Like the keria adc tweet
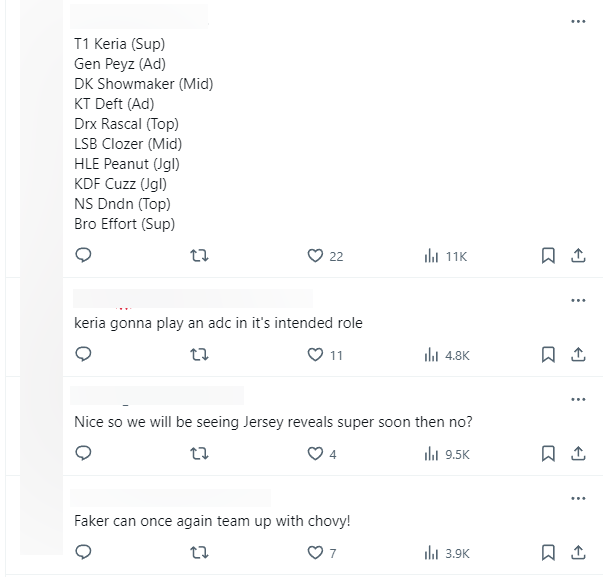Screen dimensions: 603x577 click(316, 354)
